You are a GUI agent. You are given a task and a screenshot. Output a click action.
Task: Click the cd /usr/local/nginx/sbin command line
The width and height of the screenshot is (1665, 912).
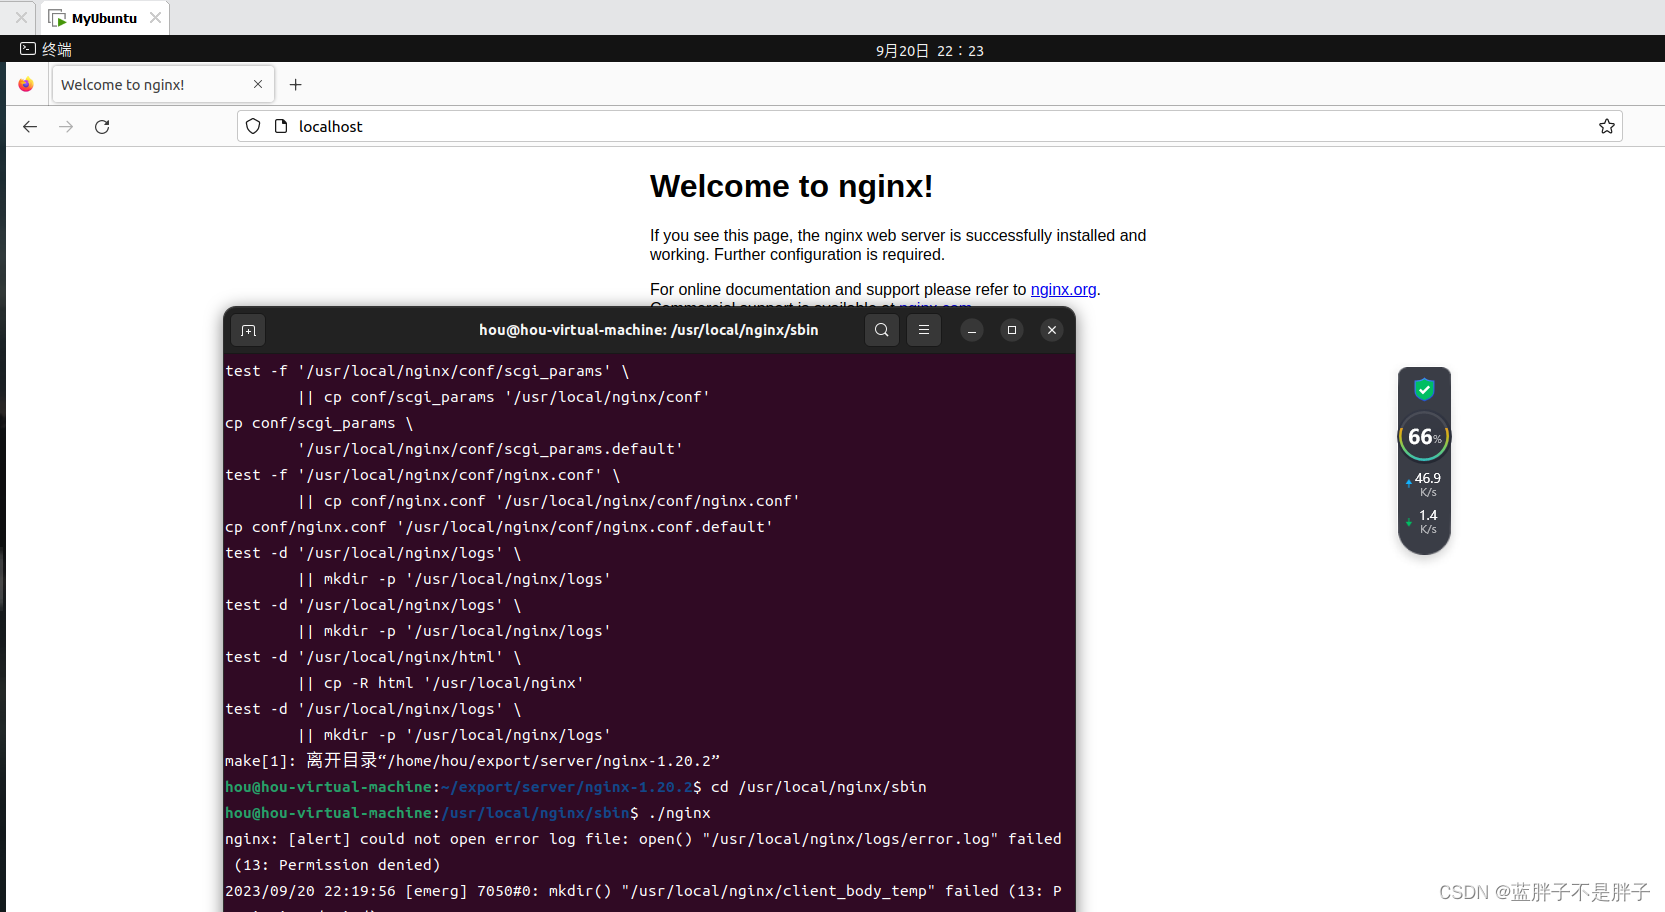[x=576, y=787]
